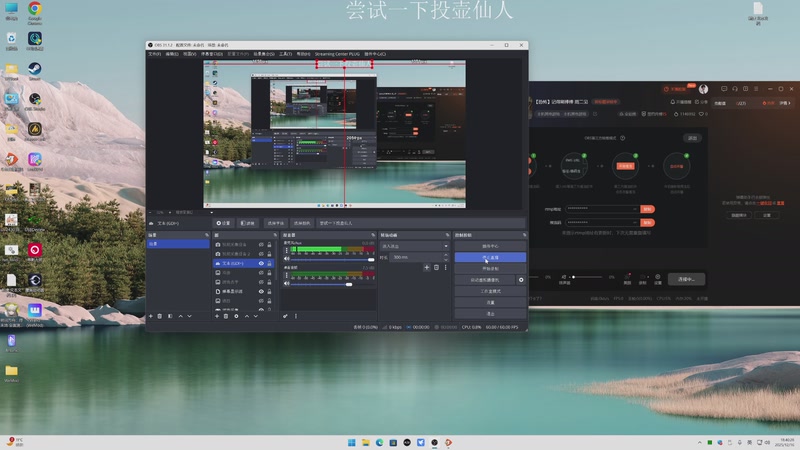
Task: Hide the first source using its eye icon
Action: (261, 244)
